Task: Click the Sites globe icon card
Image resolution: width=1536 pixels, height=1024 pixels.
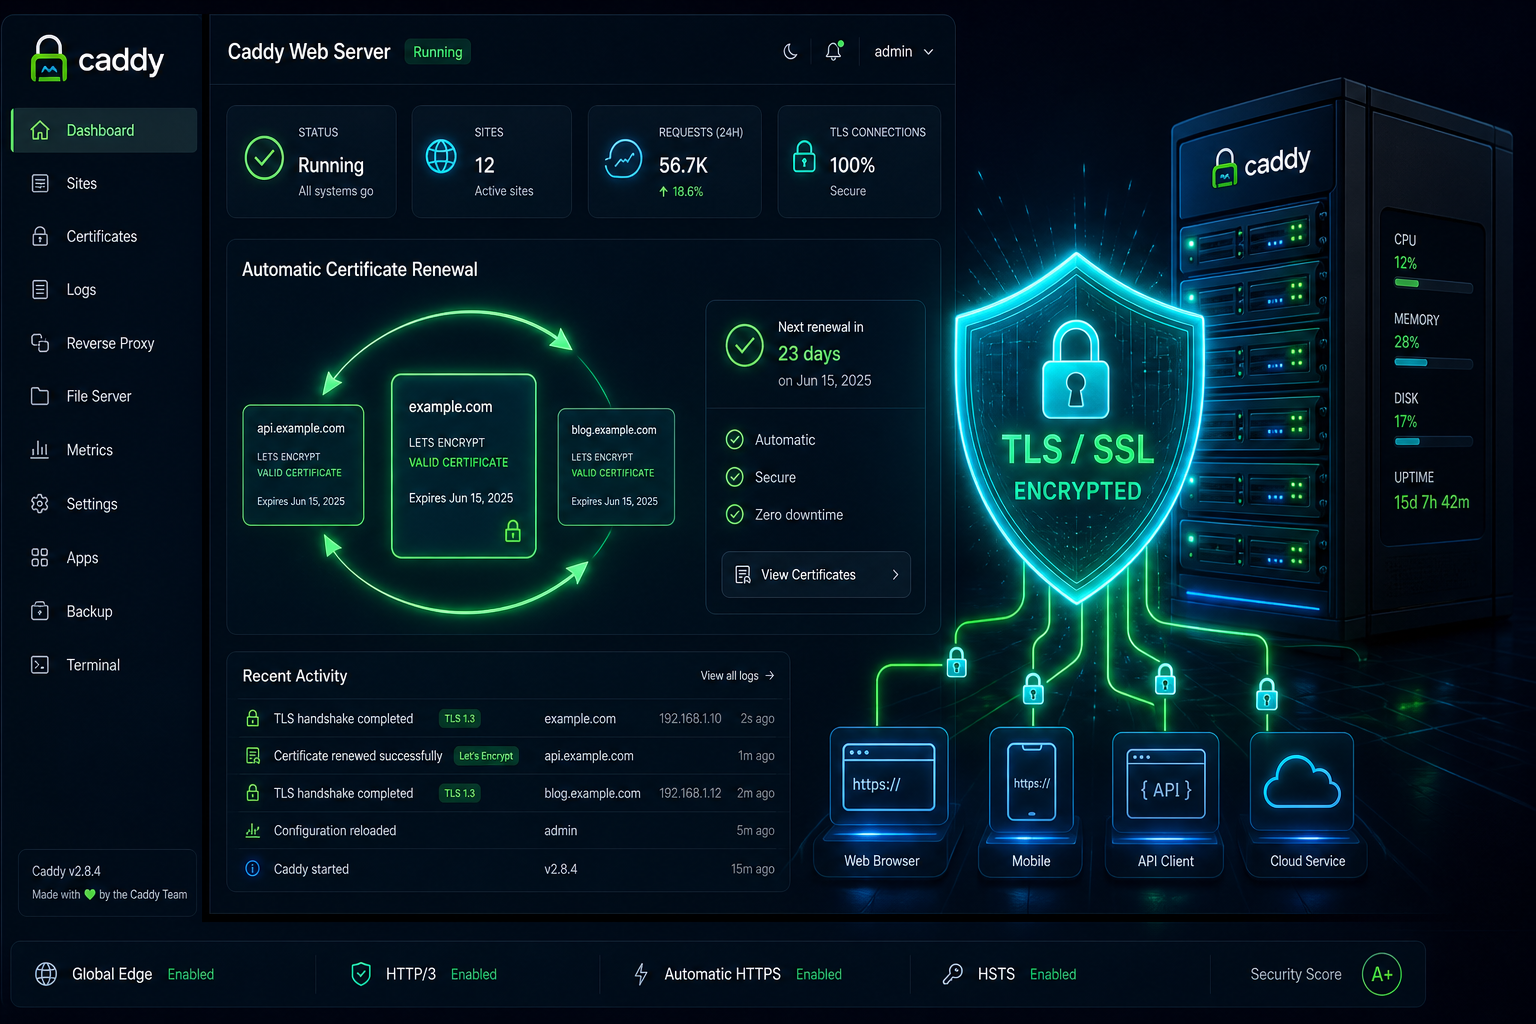Action: tap(441, 156)
